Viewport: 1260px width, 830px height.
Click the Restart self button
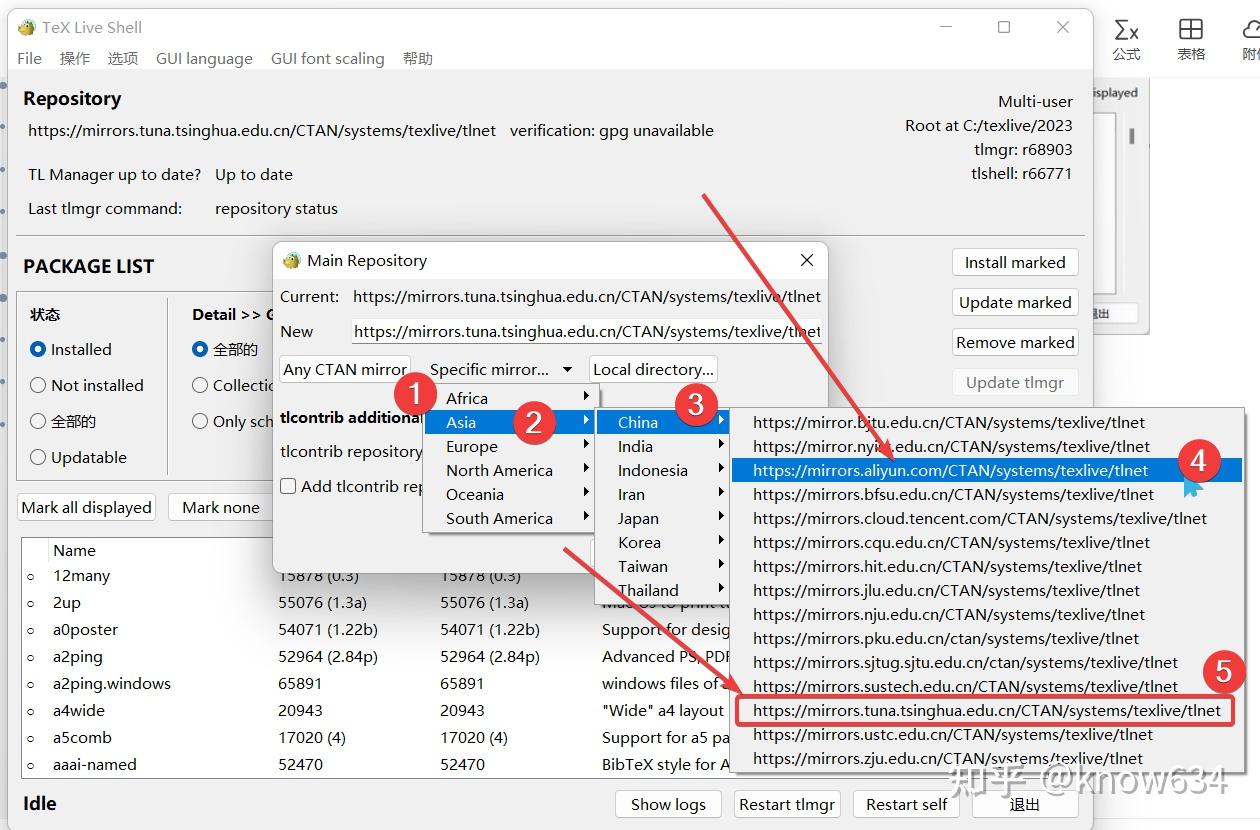pos(907,804)
